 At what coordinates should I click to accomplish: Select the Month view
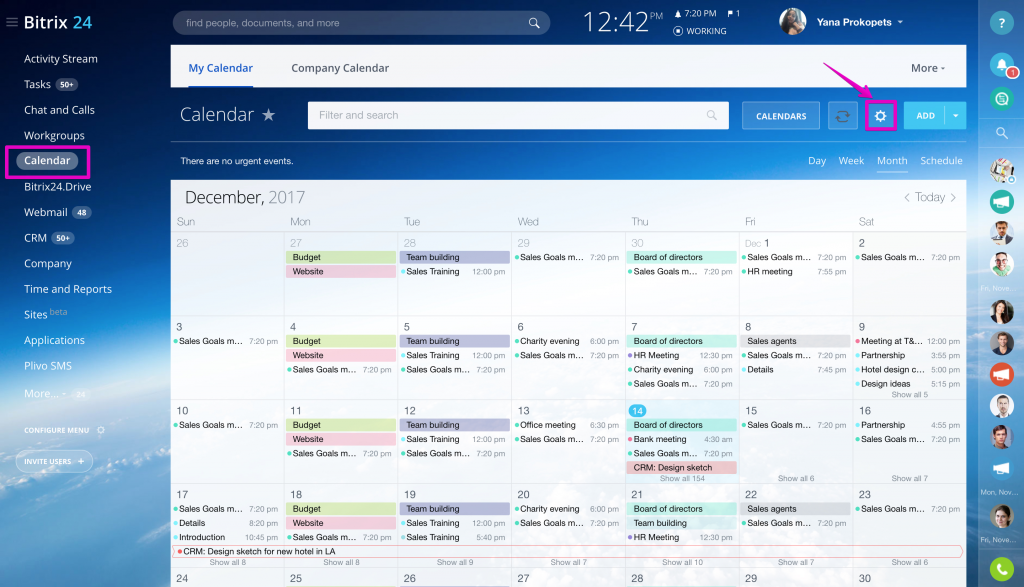[891, 161]
